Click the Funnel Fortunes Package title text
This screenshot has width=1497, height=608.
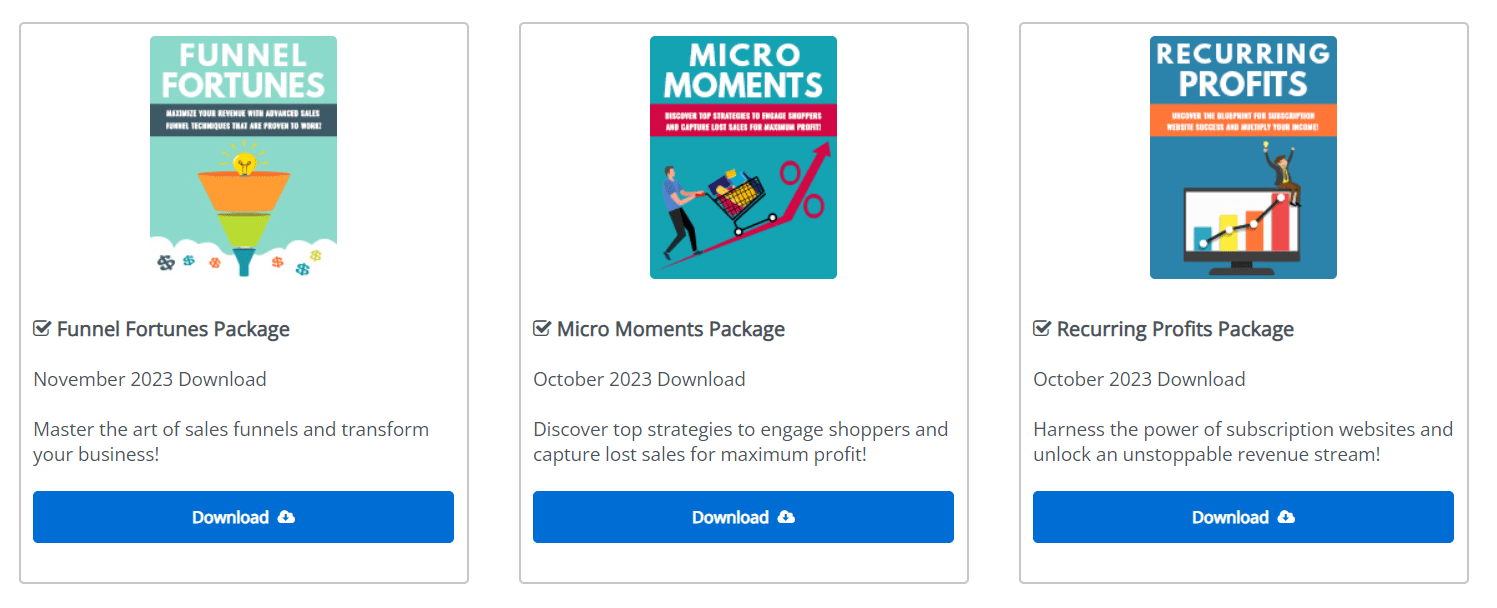point(173,329)
